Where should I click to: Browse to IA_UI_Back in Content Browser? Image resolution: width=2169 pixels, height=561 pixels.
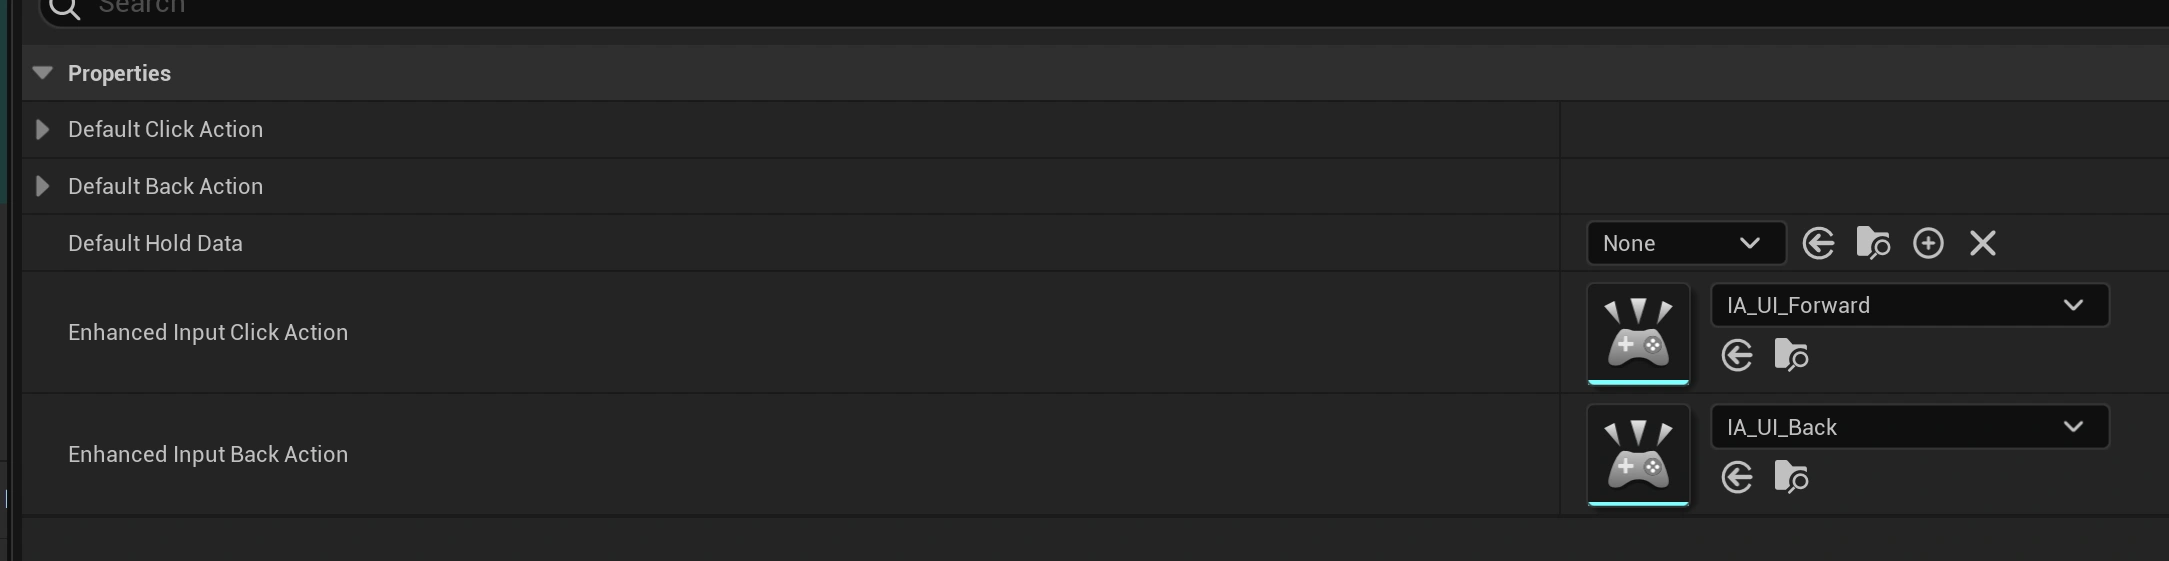(1791, 477)
